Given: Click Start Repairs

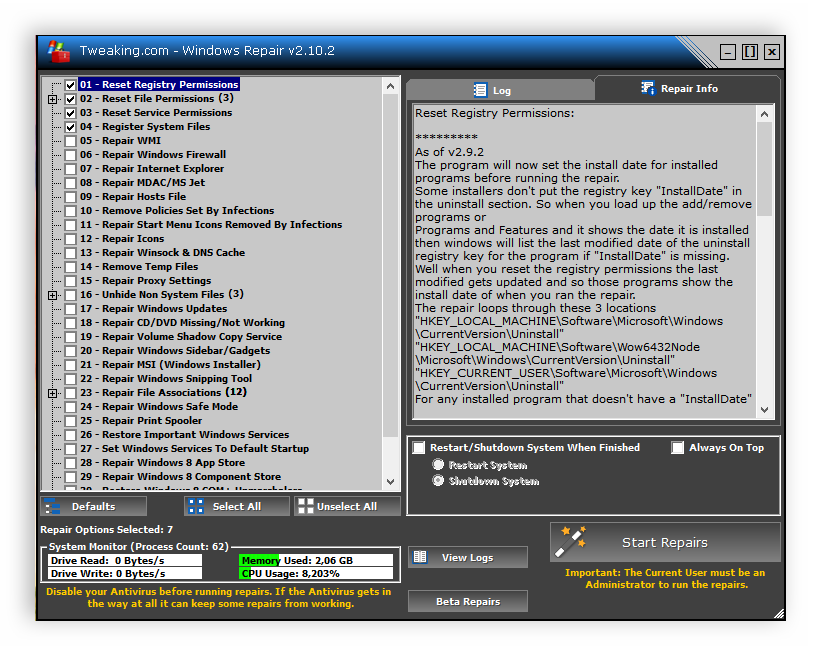Looking at the screenshot, I should (x=665, y=542).
